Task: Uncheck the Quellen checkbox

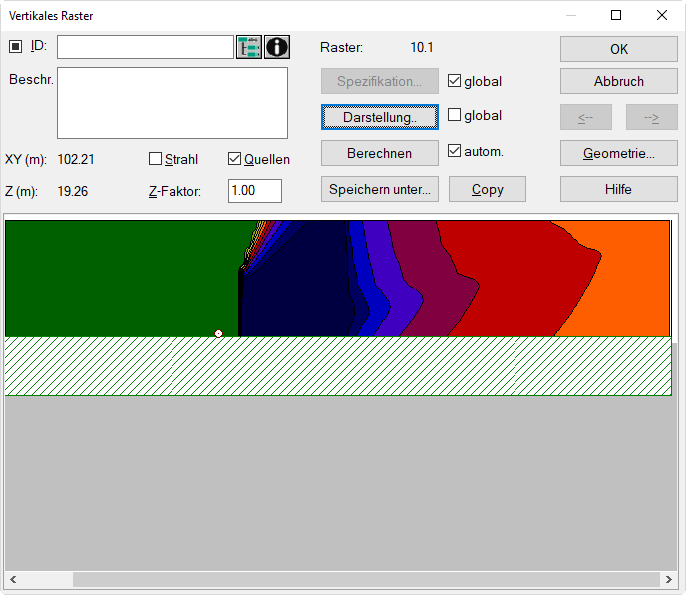Action: point(234,158)
